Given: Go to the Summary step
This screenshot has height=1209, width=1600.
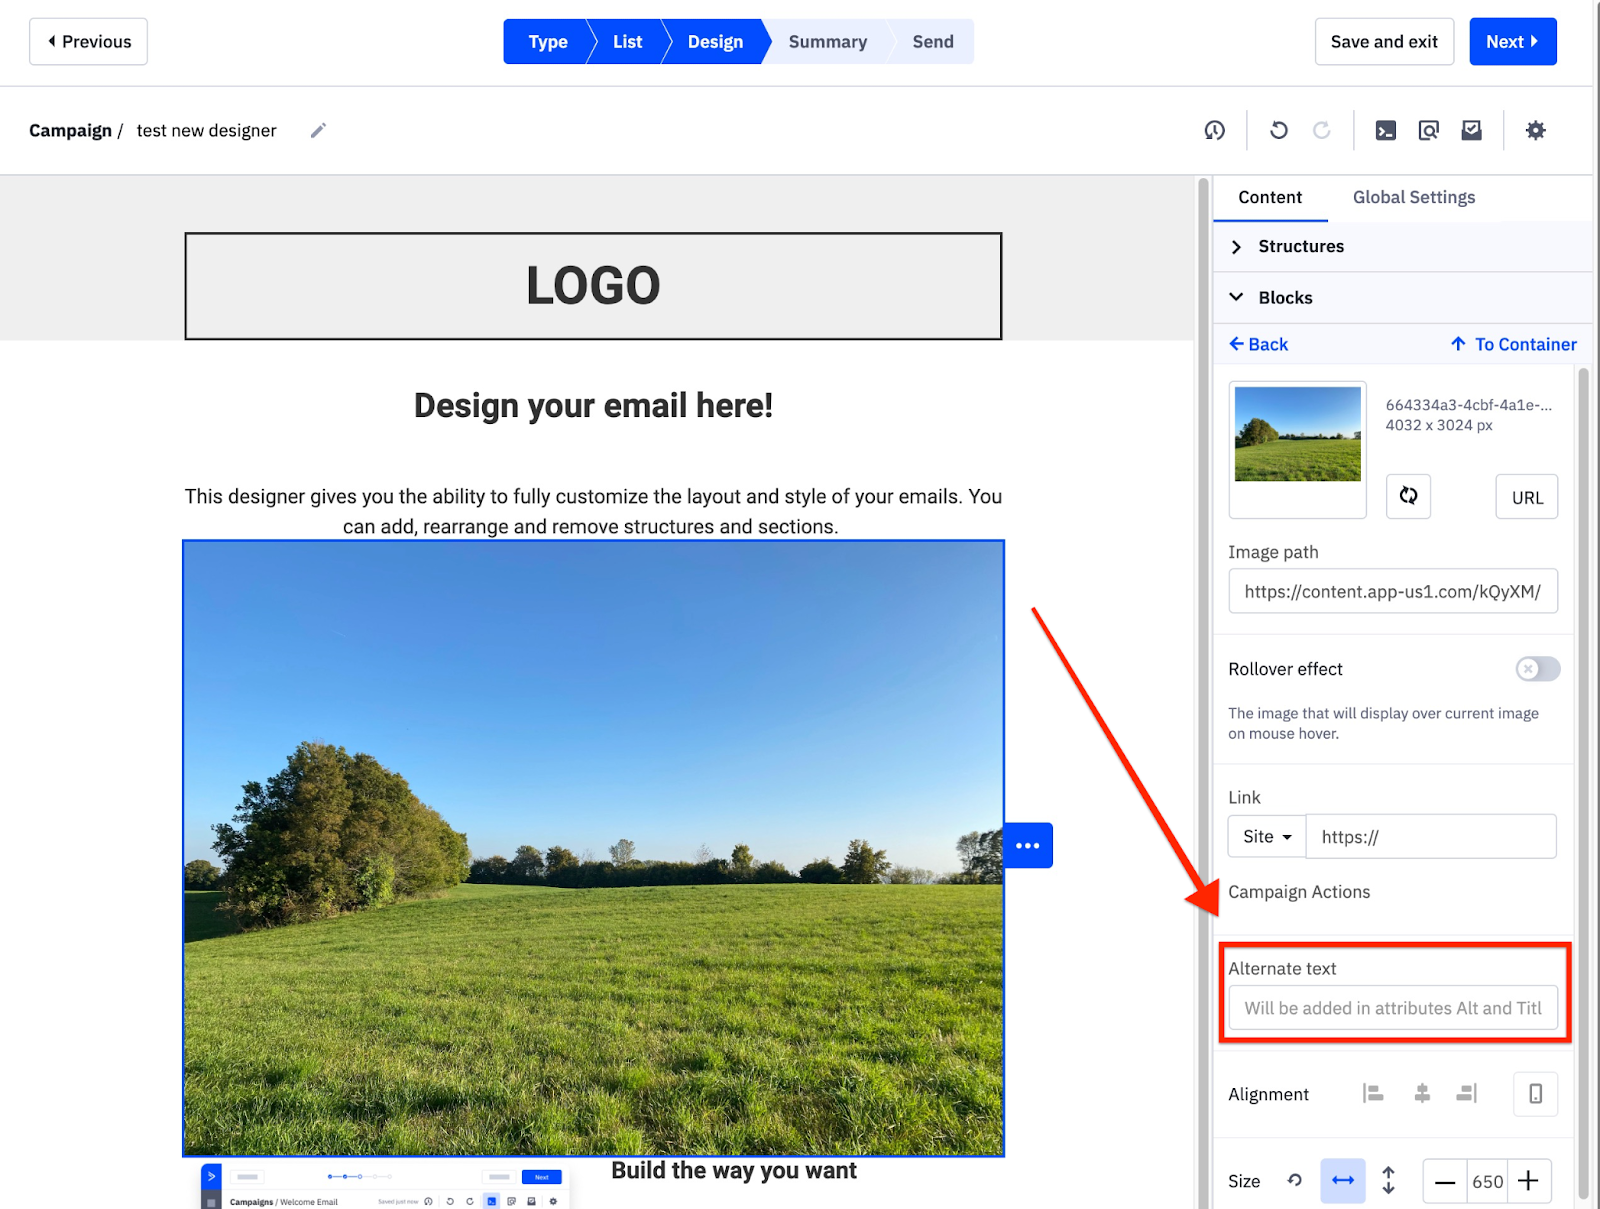Looking at the screenshot, I should click(x=827, y=42).
